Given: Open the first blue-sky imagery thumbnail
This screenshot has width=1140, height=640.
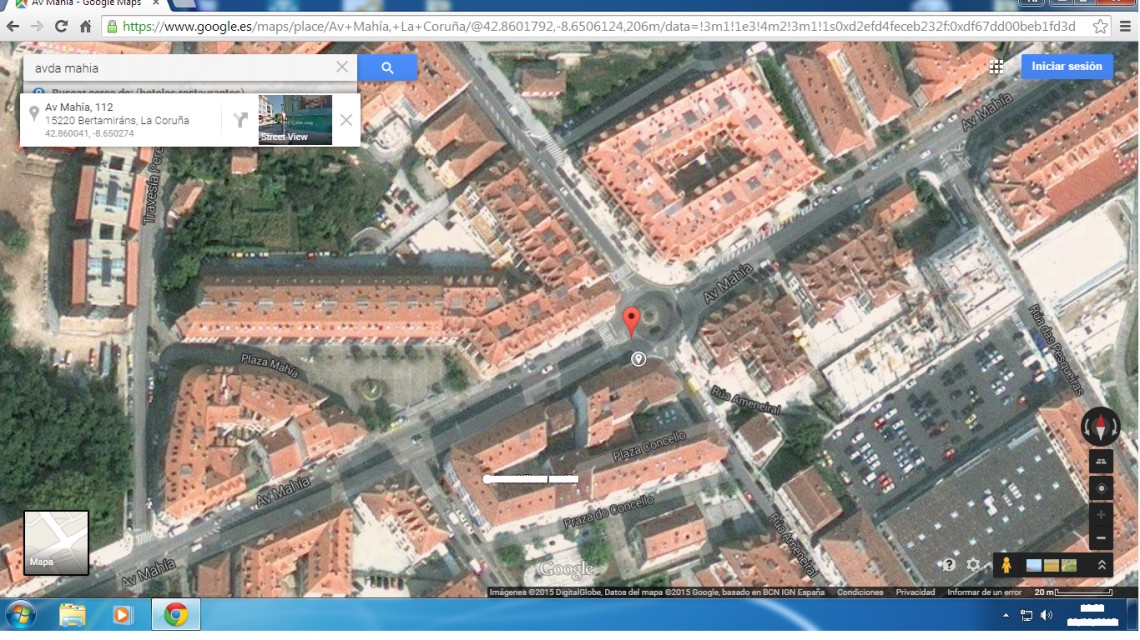Looking at the screenshot, I should (x=1033, y=565).
